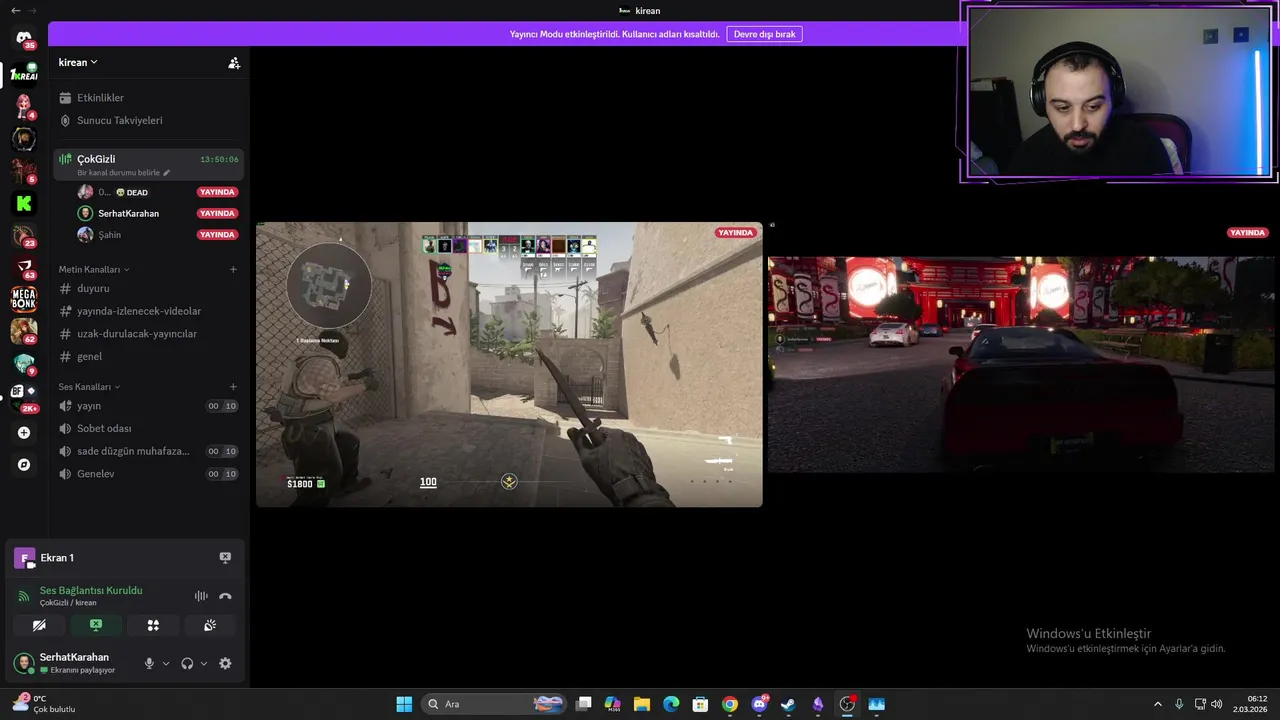This screenshot has height=720, width=1280.
Task: Select SerhatKarahan in voice list
Action: point(158,213)
